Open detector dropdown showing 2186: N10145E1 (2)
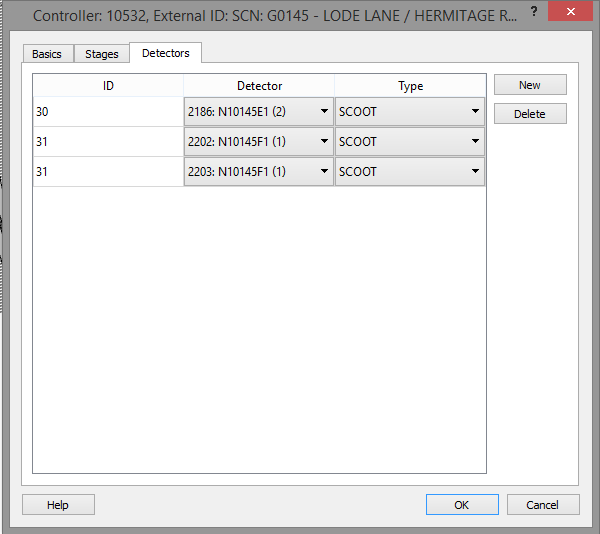The height and width of the screenshot is (534, 600). [259, 112]
